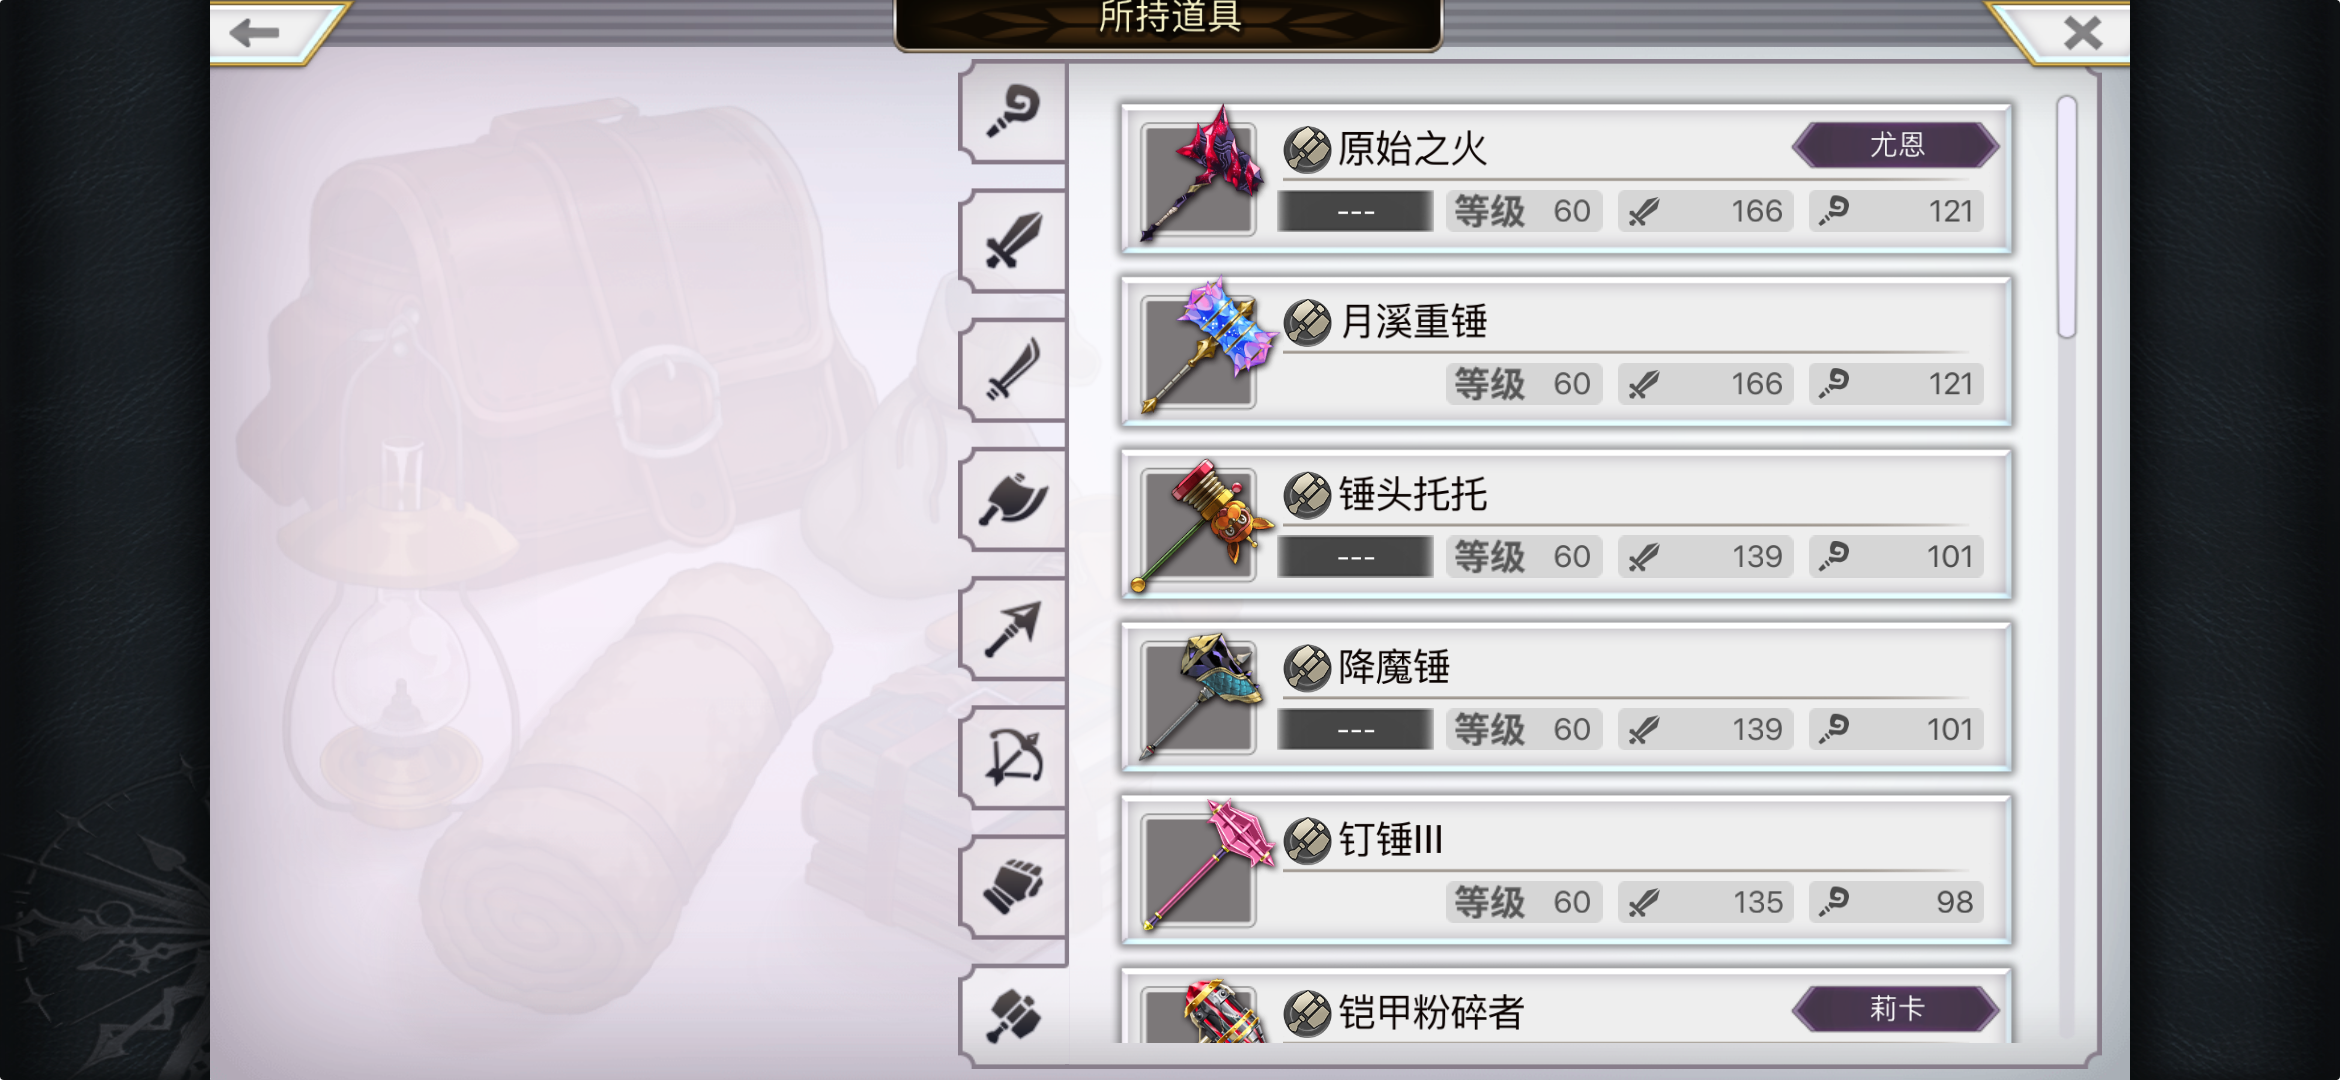This screenshot has width=2340, height=1080.
Task: Switch to the fist weapon category tab
Action: 1013,886
